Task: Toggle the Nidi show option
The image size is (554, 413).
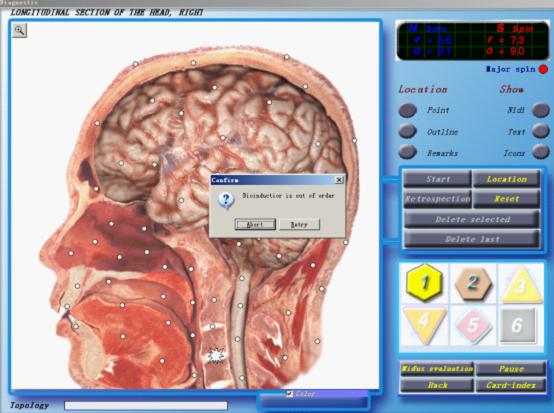Action: pyautogui.click(x=541, y=110)
